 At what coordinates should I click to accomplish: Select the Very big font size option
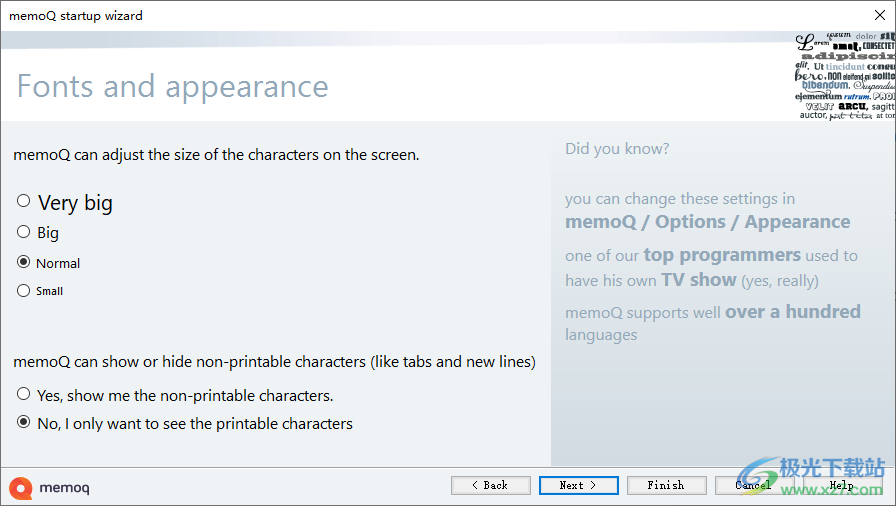pos(23,201)
